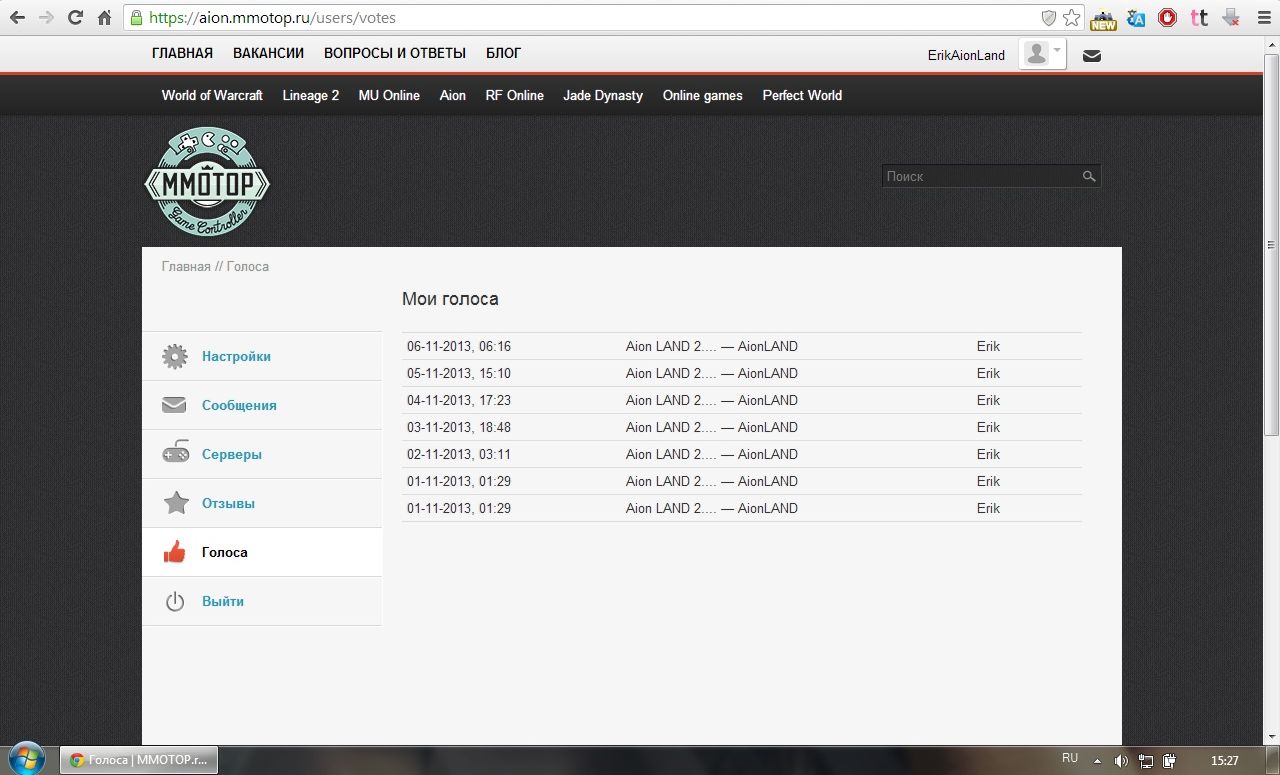1280x775 pixels.
Task: Select Perfect World in game navigation
Action: click(802, 95)
